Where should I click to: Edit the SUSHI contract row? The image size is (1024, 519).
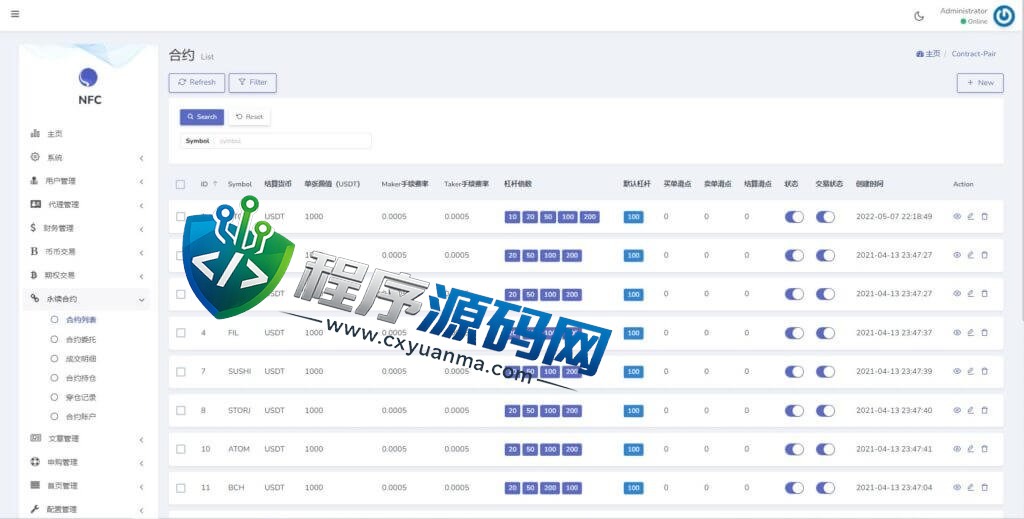point(970,371)
